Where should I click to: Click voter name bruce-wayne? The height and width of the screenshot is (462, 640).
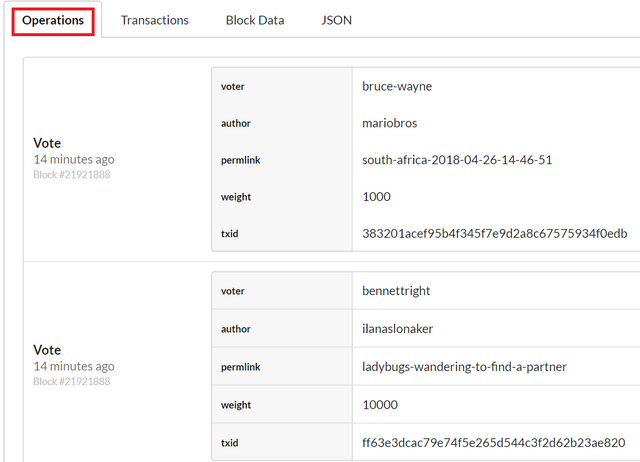(x=397, y=86)
